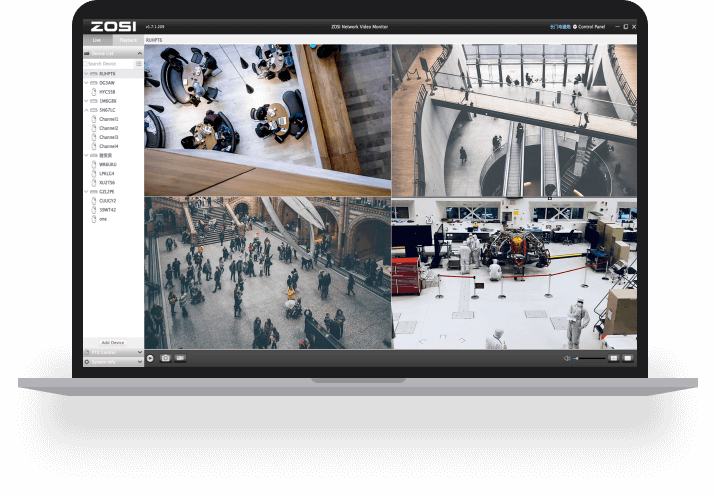The height and width of the screenshot is (496, 714).
Task: Click the ZOSI logo
Action: pos(113,26)
